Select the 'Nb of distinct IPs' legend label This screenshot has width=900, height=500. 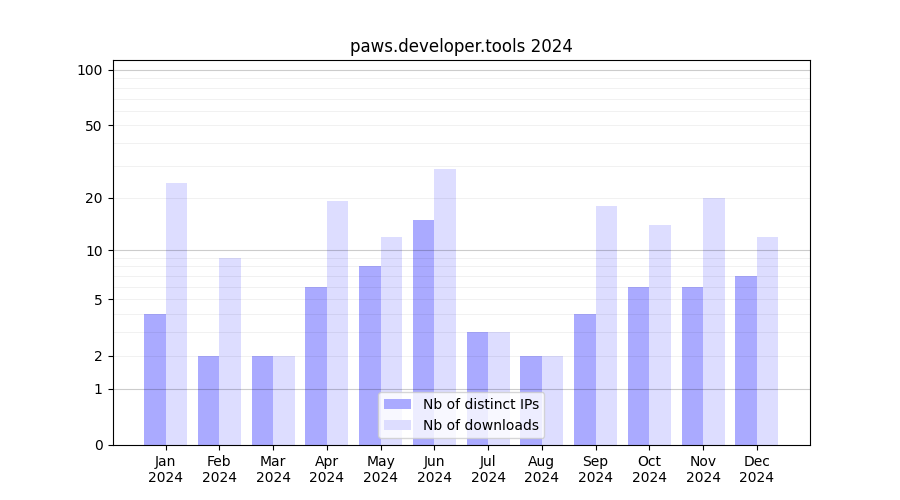coord(480,404)
